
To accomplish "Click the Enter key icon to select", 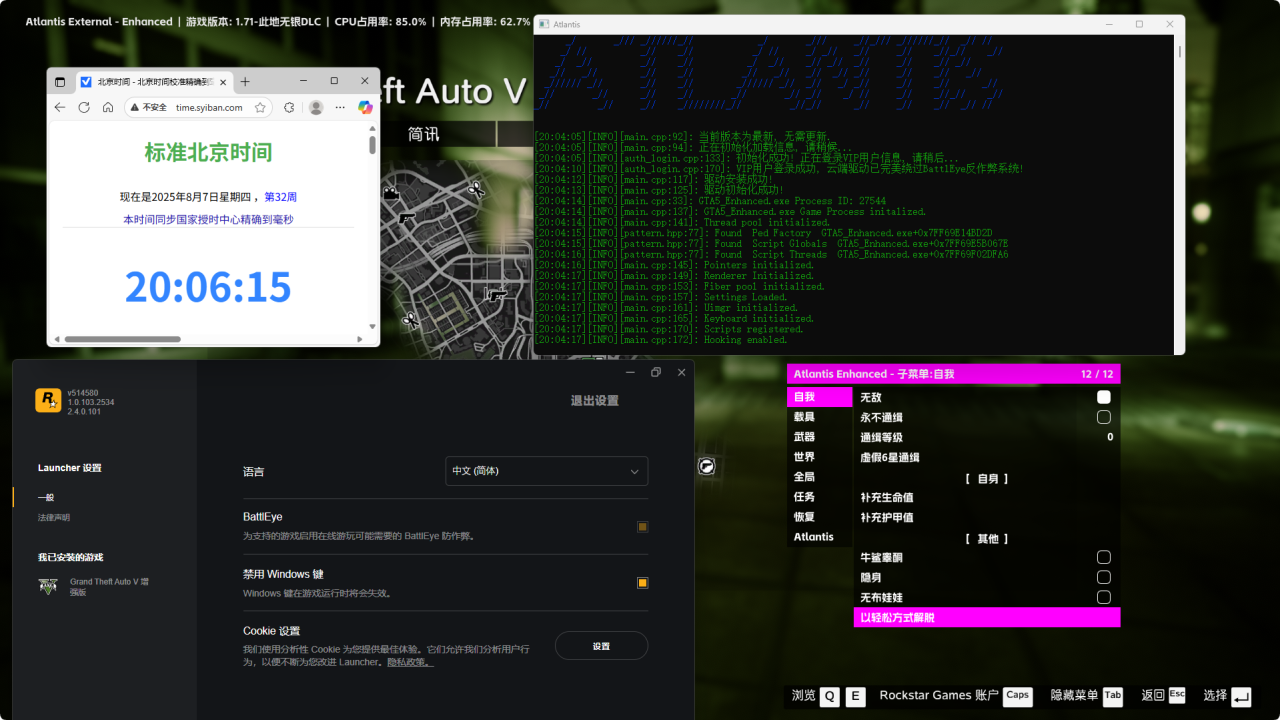I will (1241, 697).
